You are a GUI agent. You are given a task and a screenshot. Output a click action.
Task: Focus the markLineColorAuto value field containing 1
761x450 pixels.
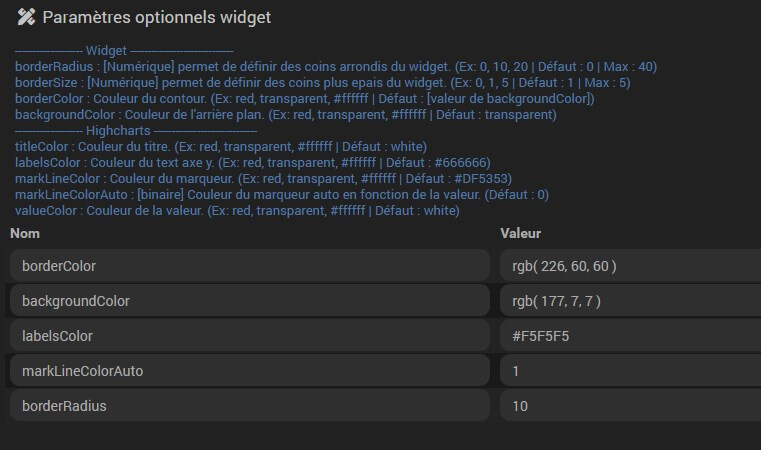tap(630, 371)
